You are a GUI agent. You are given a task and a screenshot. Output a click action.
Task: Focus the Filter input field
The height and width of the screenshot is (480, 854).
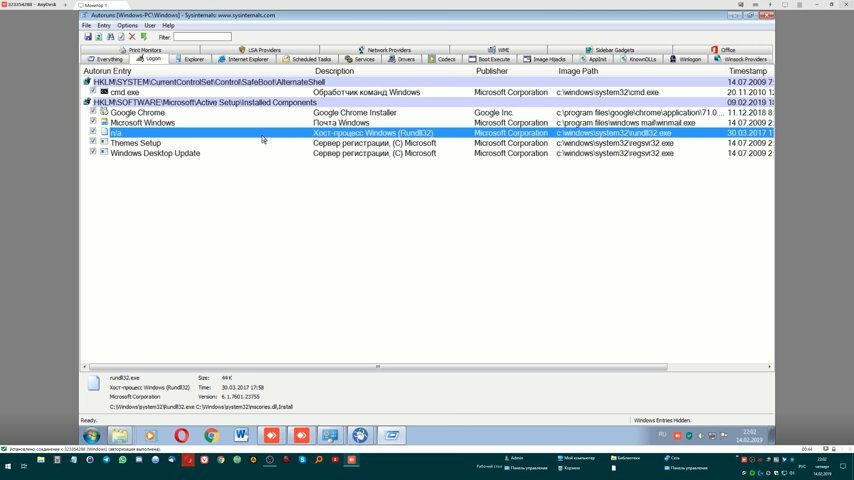tap(202, 37)
